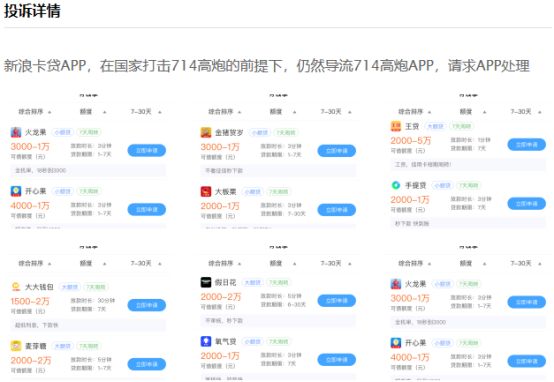Click 2000-1万 amount under 手提贷
The width and height of the screenshot is (554, 382).
[x=410, y=200]
